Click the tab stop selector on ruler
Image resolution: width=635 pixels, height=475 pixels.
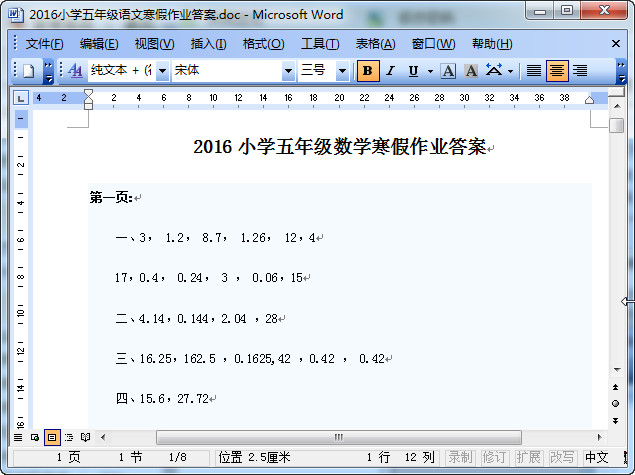point(21,98)
